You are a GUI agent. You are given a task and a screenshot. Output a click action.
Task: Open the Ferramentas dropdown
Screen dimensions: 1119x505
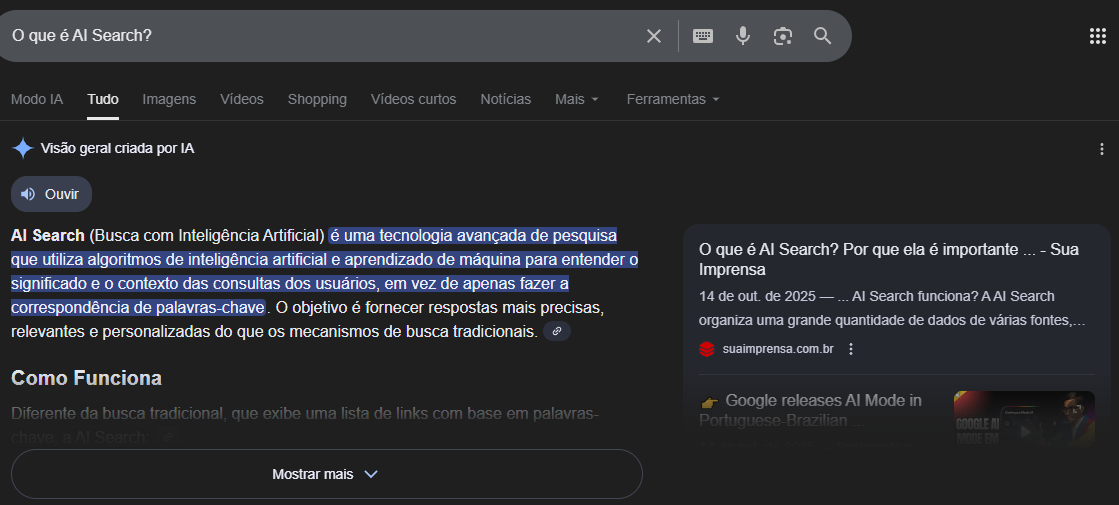673,99
